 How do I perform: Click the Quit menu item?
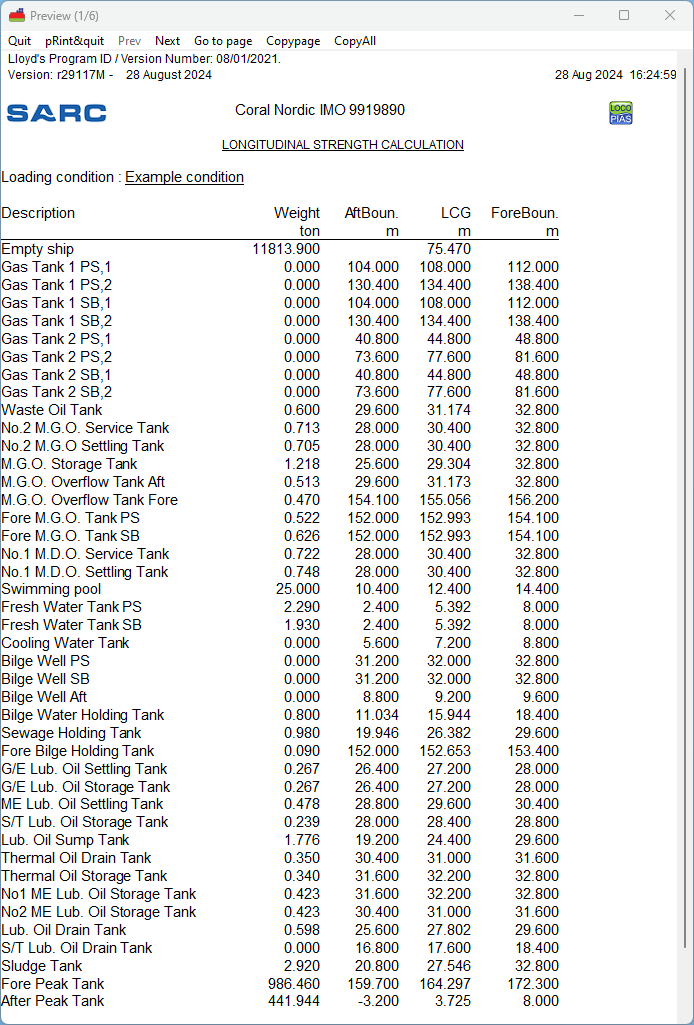pyautogui.click(x=19, y=41)
